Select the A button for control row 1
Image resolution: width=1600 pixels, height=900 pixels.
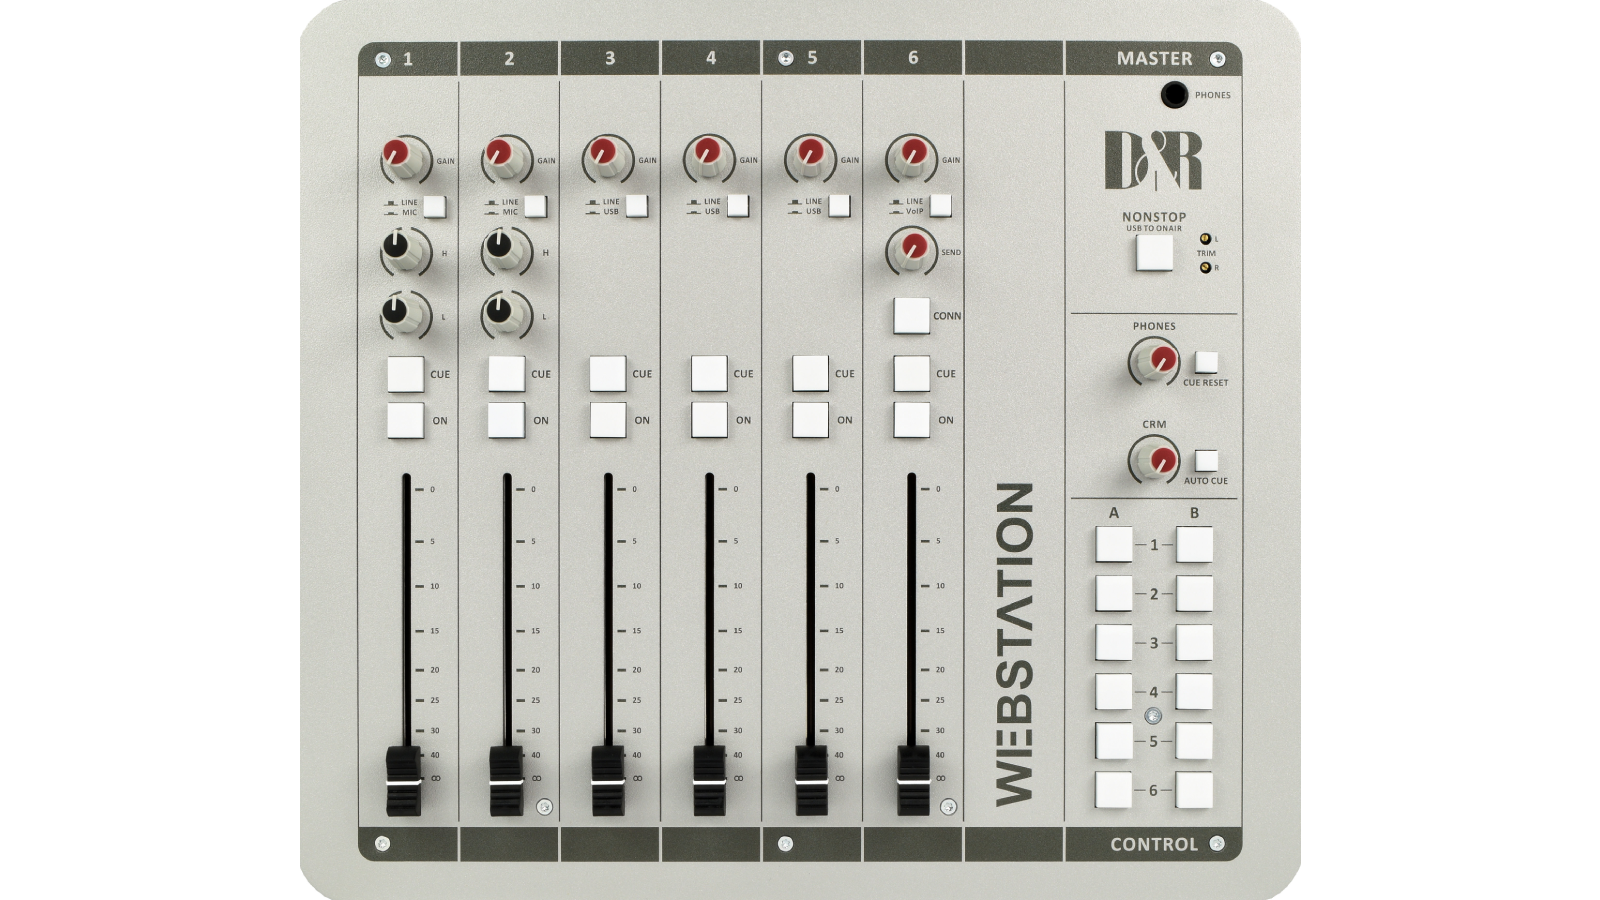pos(1113,543)
